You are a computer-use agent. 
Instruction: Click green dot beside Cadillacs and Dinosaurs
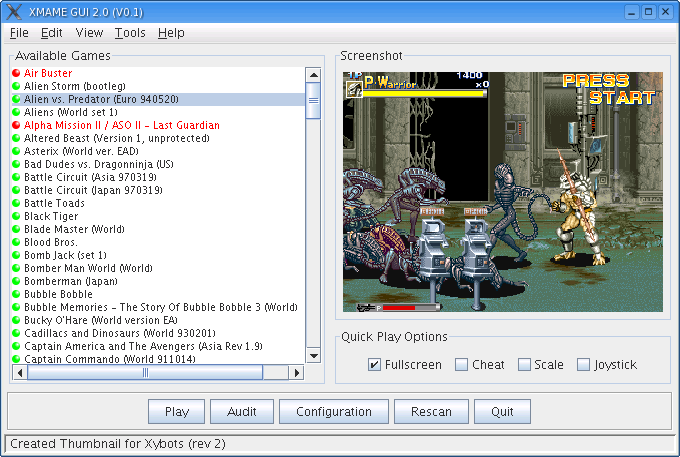click(x=16, y=333)
